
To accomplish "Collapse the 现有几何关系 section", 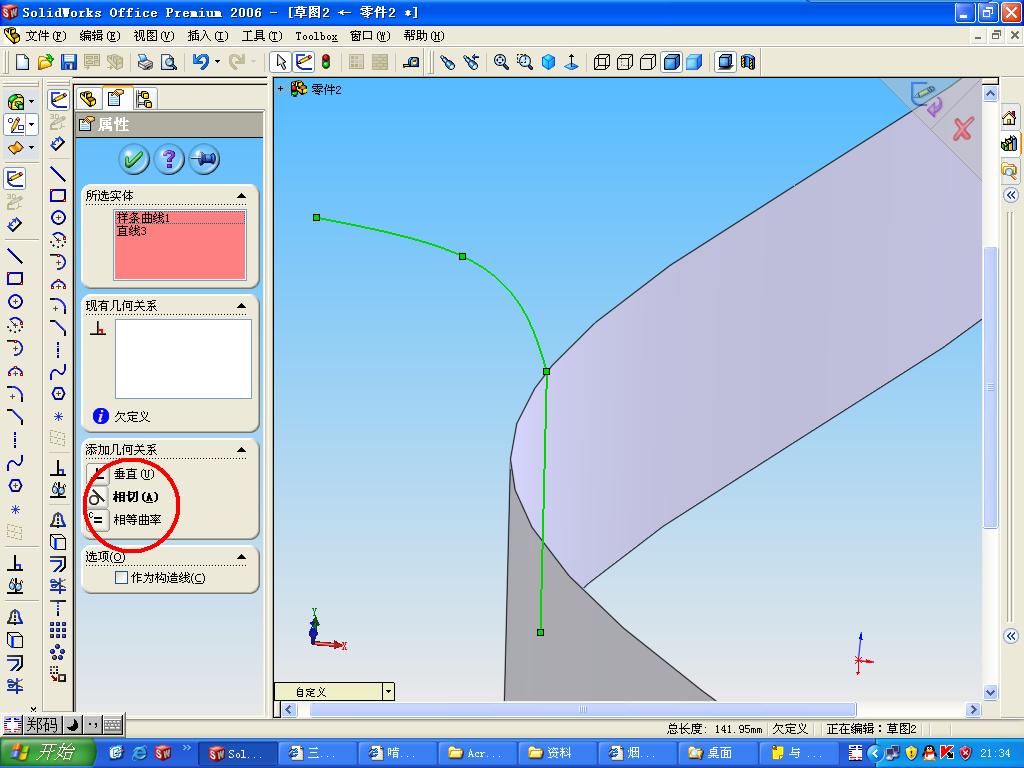I will 242,305.
